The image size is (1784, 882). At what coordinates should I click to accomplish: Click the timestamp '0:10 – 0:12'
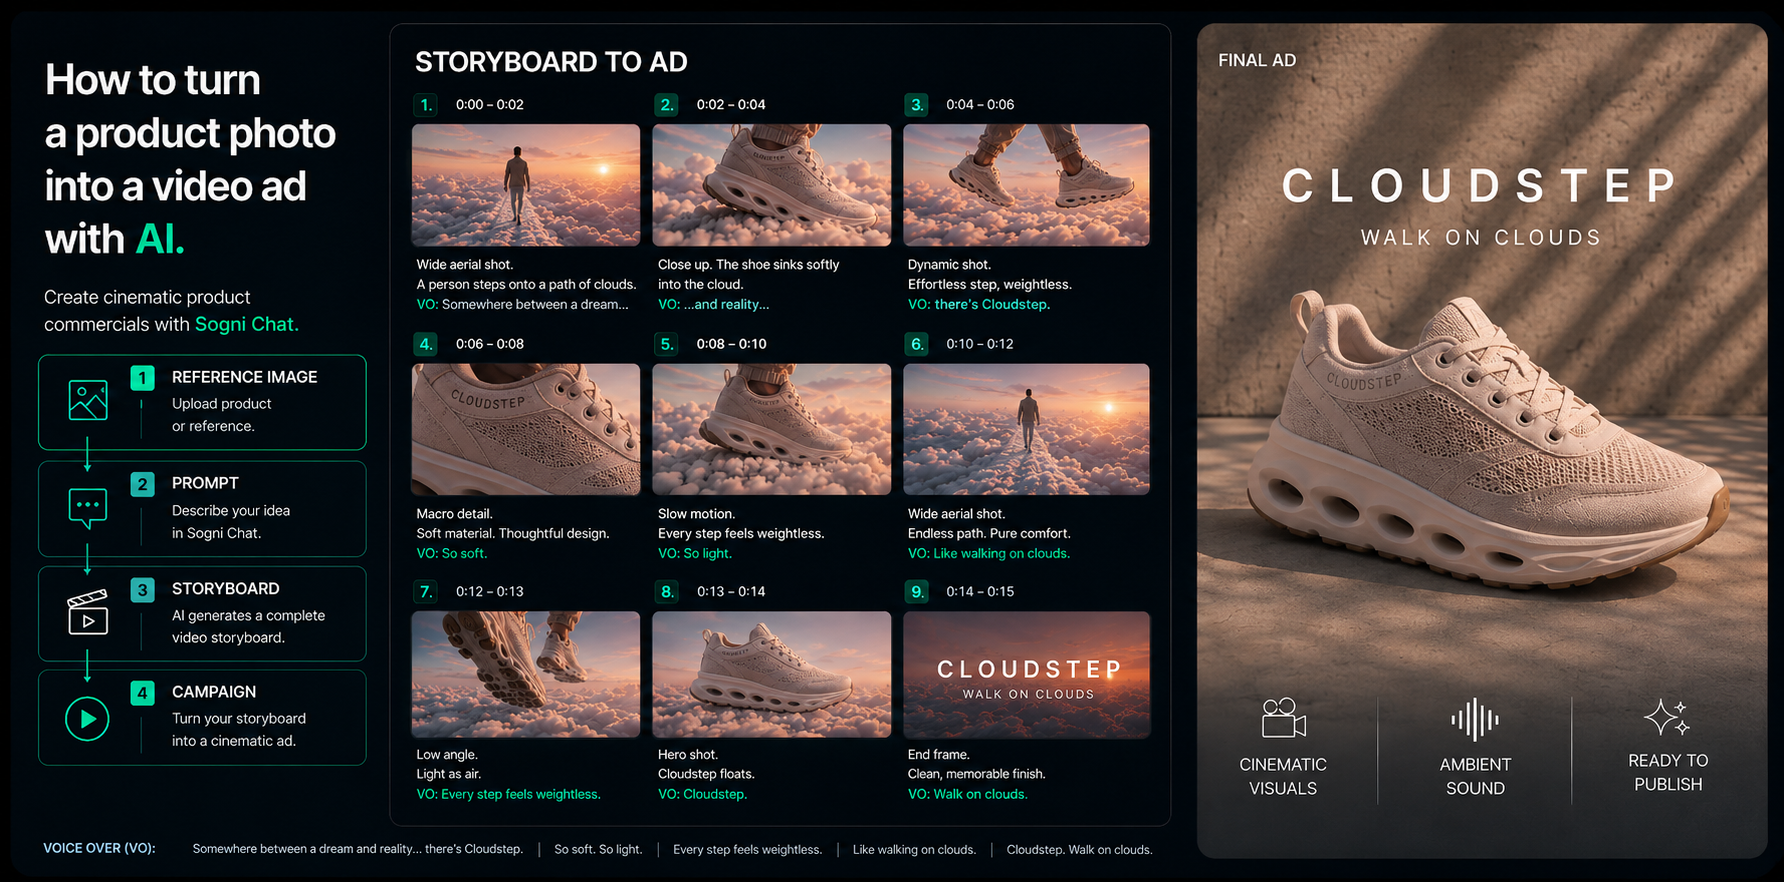(x=980, y=344)
